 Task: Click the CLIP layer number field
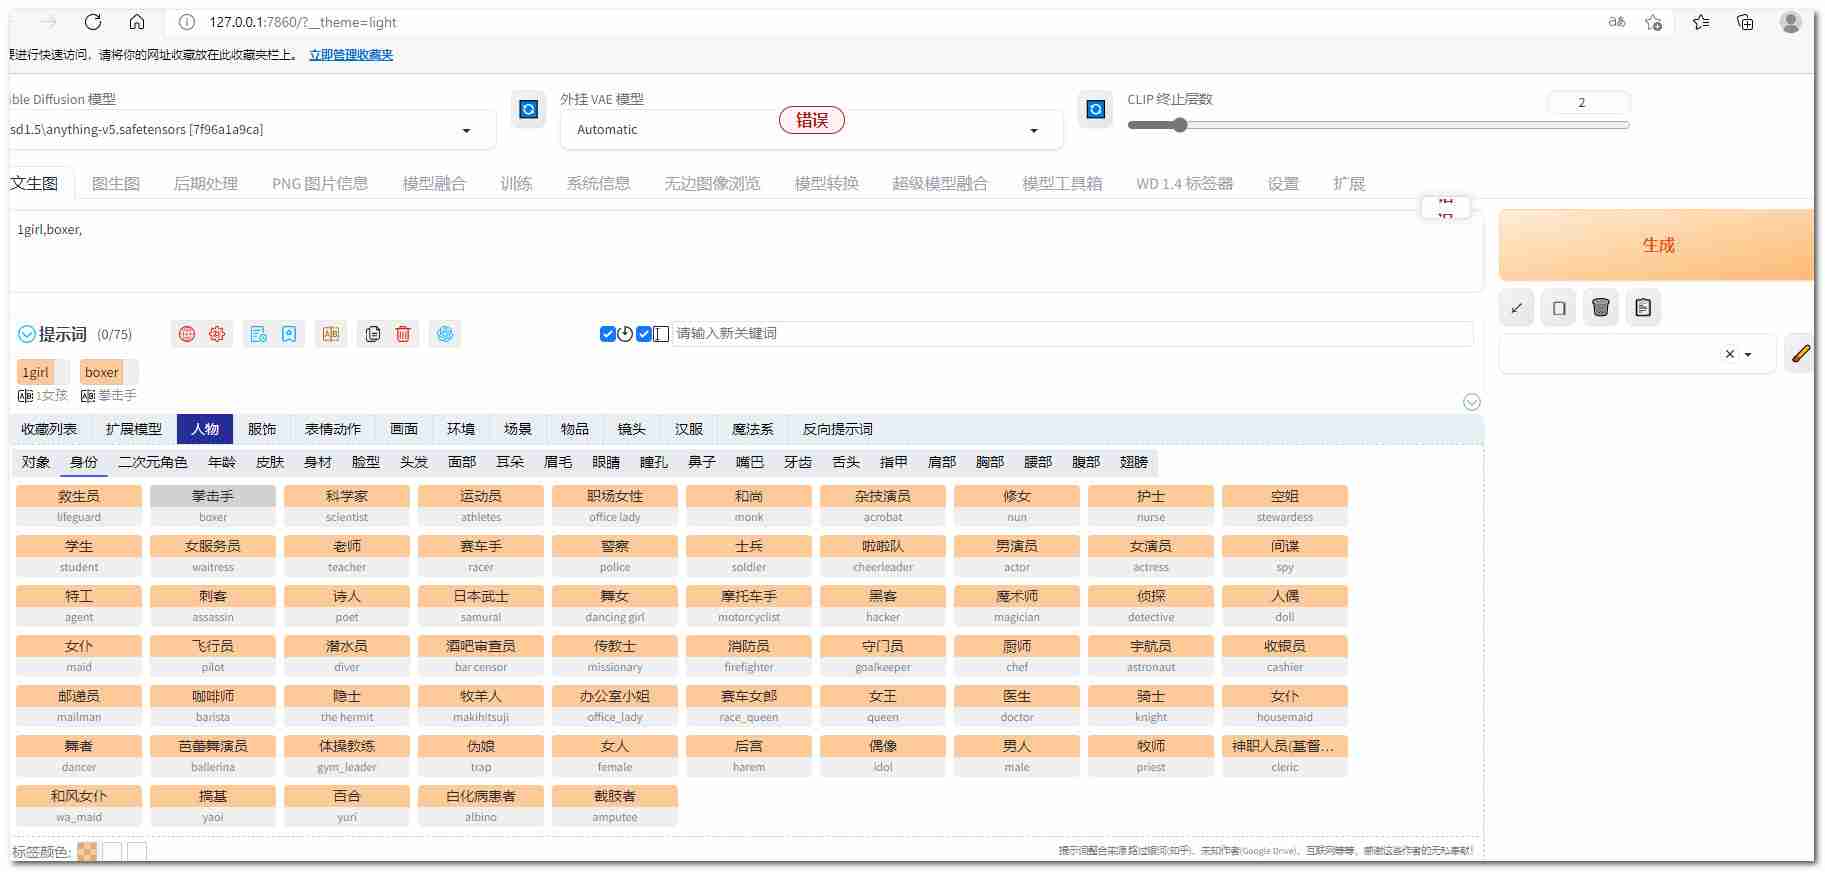1588,102
